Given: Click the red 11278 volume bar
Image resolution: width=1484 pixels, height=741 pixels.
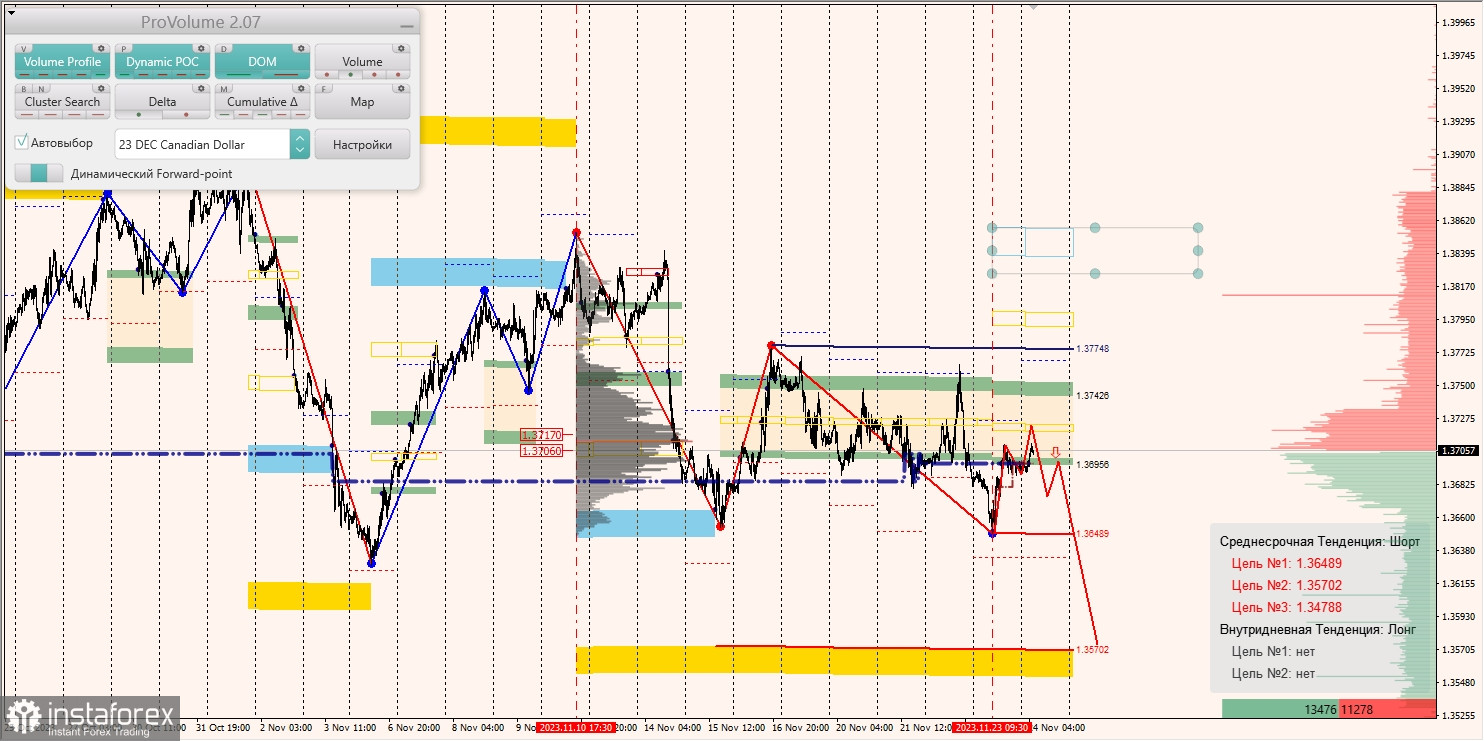Looking at the screenshot, I should pyautogui.click(x=1387, y=709).
